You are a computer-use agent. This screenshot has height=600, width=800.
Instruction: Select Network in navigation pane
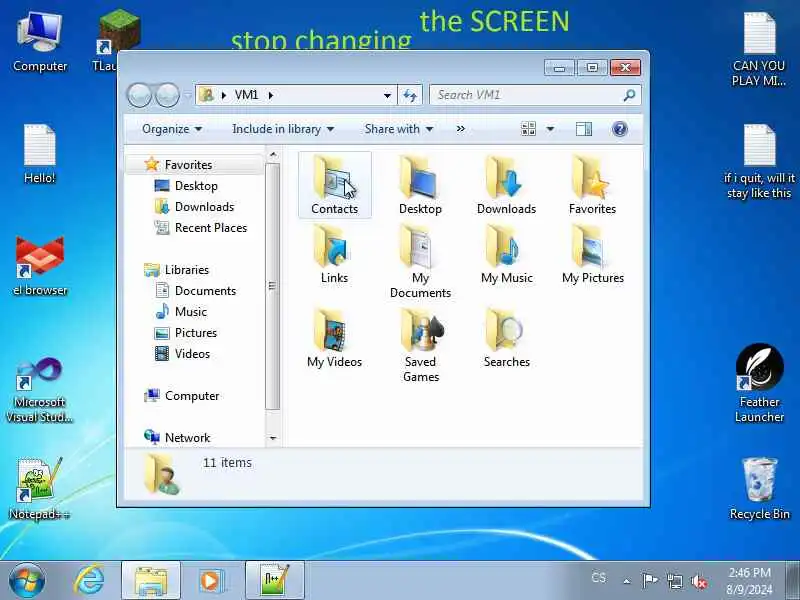coord(187,437)
